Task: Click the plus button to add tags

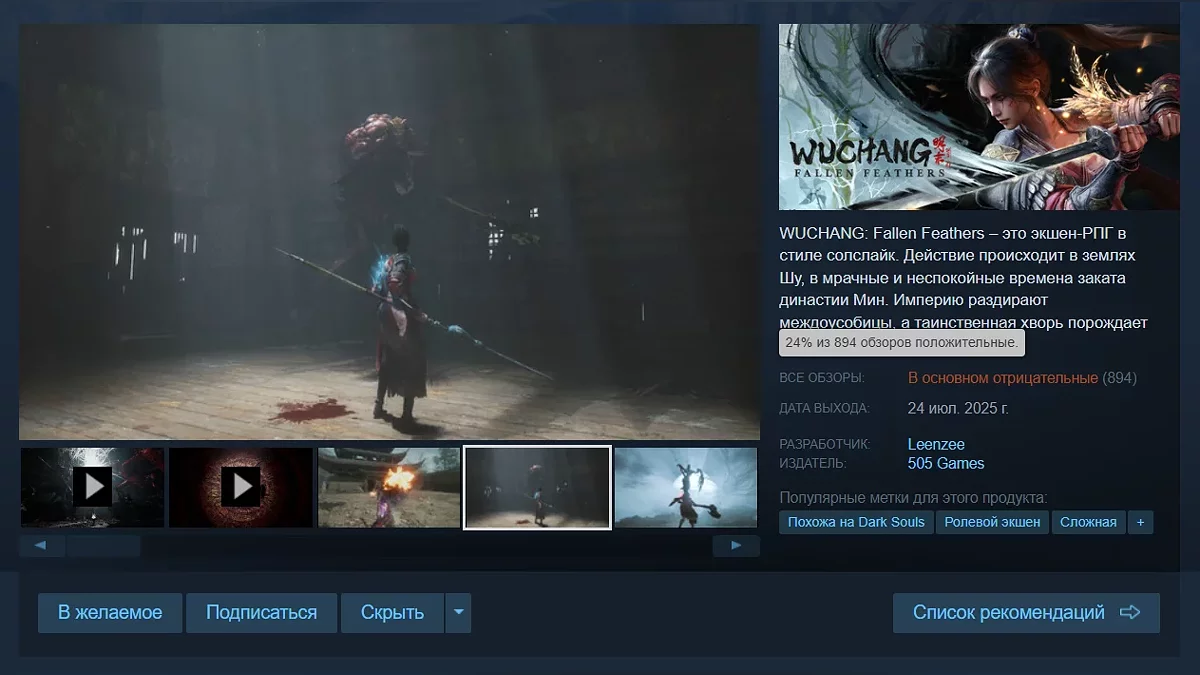Action: pos(1140,522)
